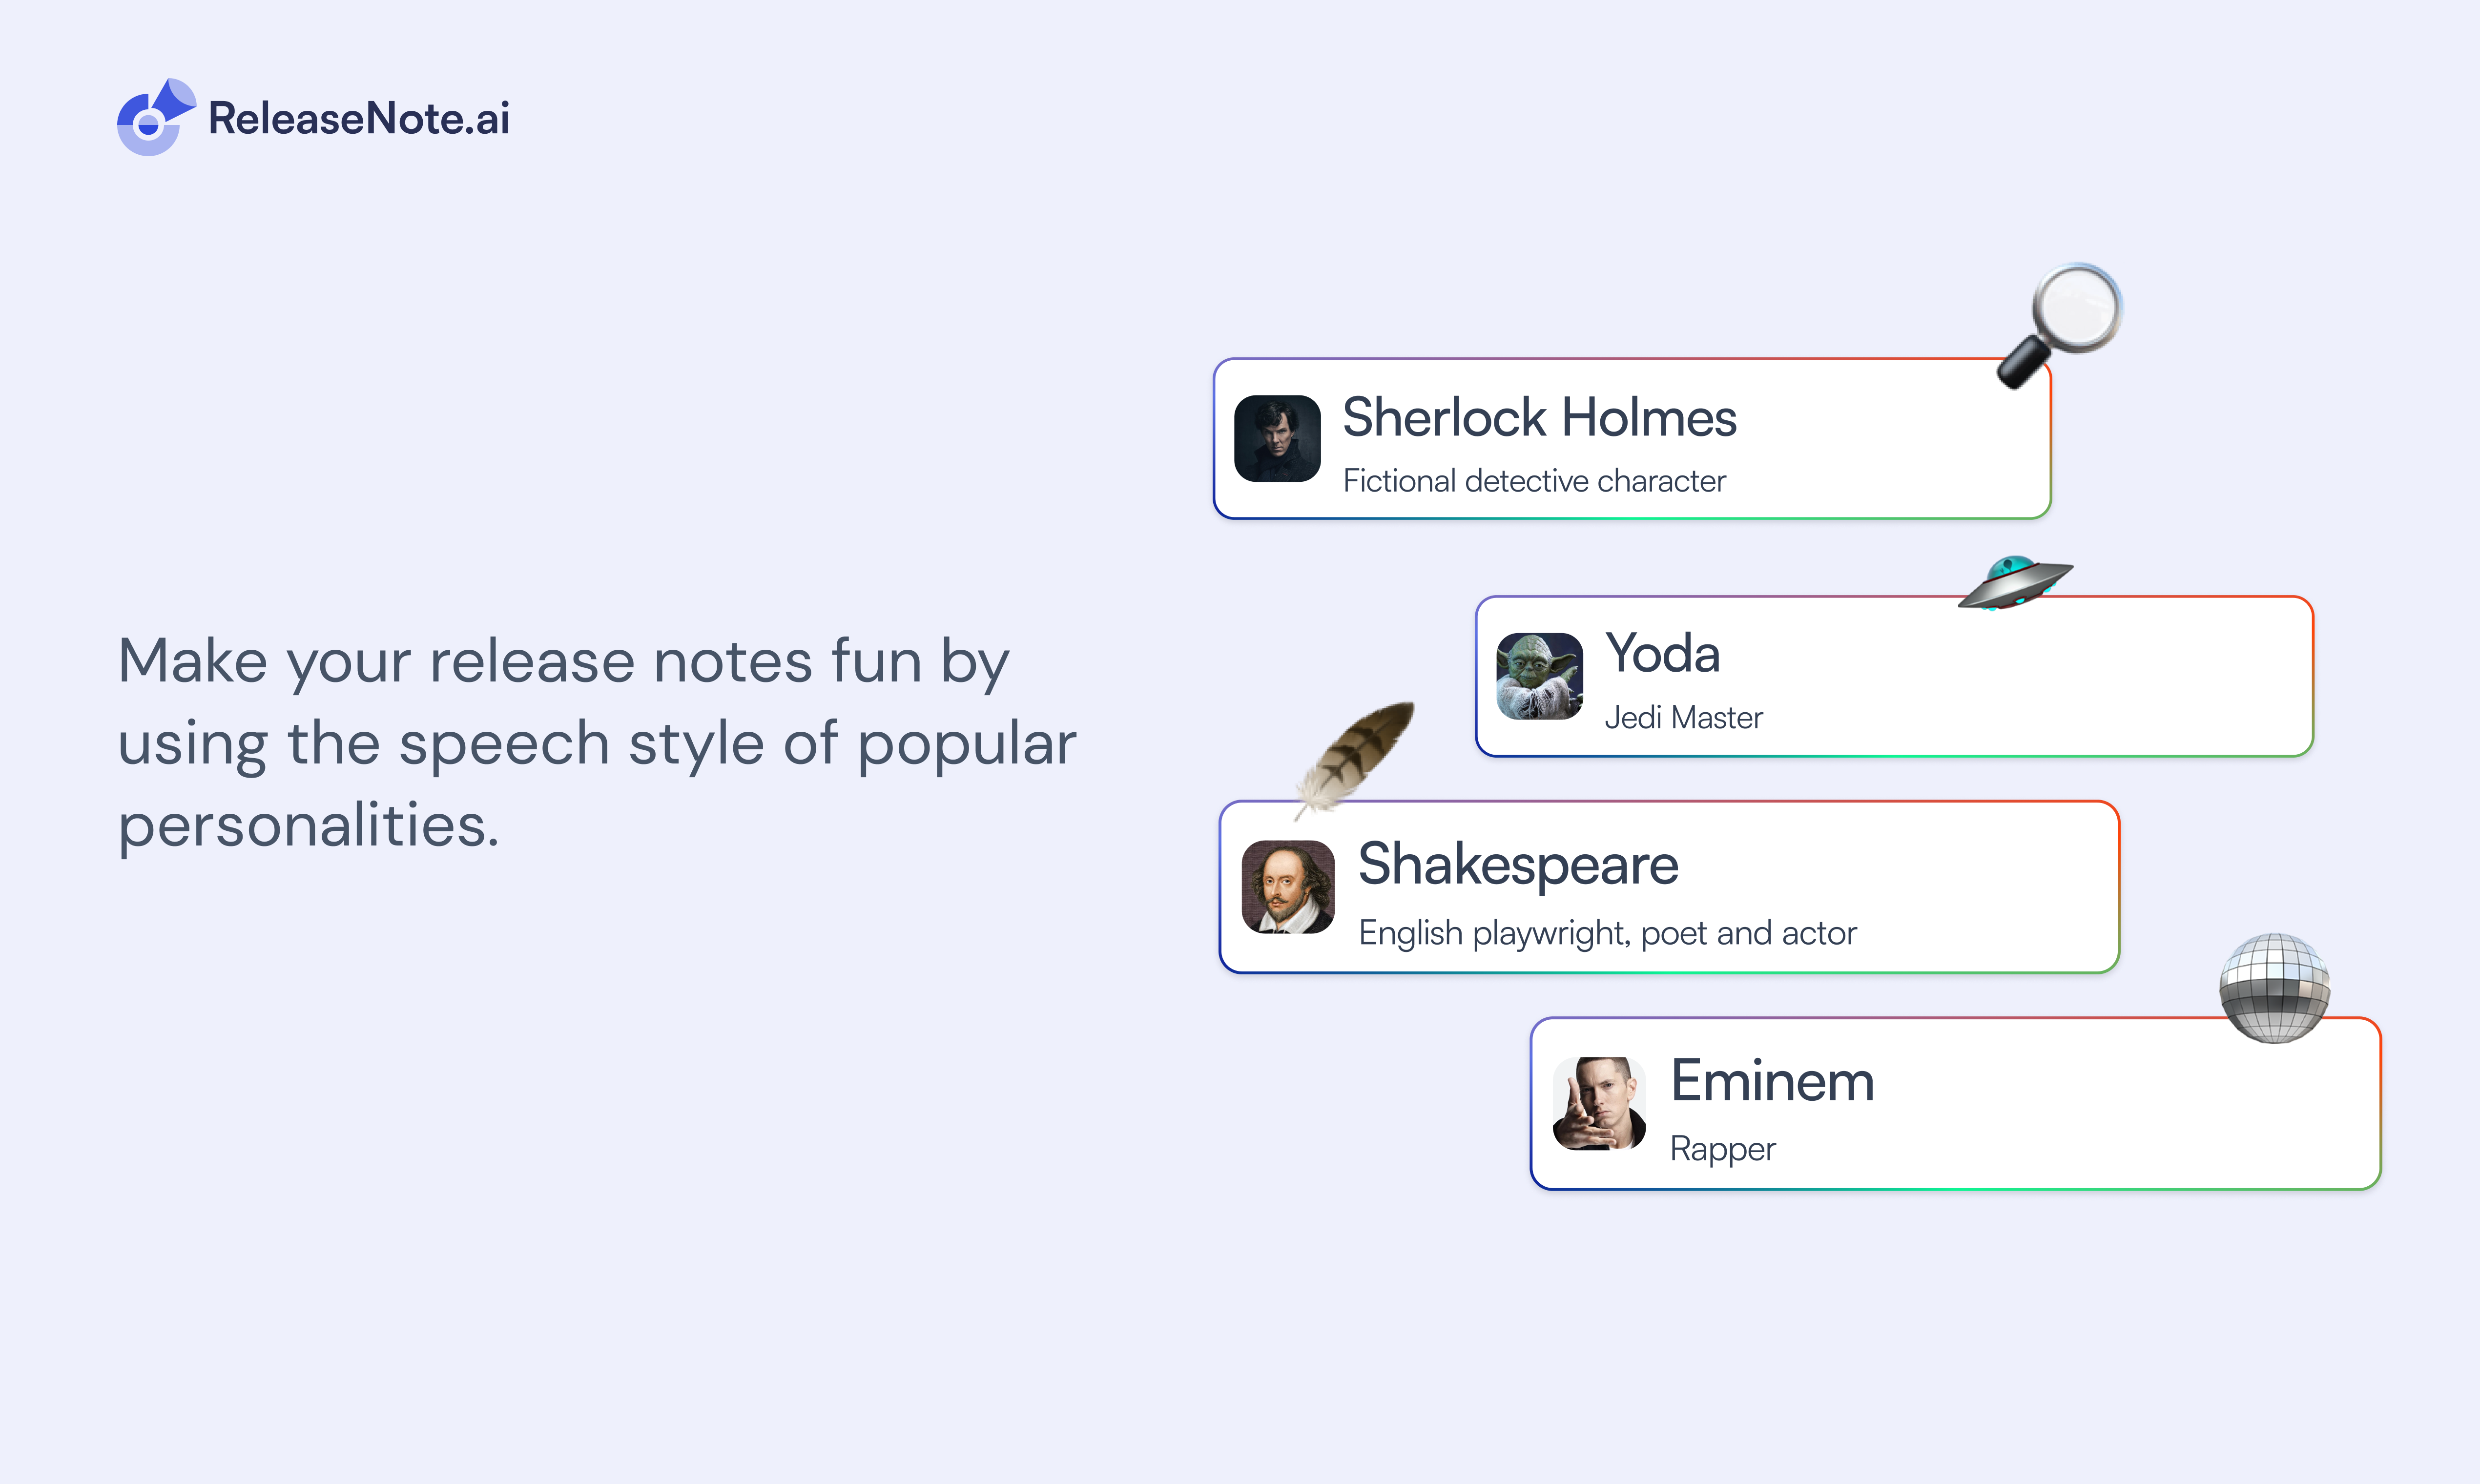2480x1484 pixels.
Task: Click the 'Rapper' subtitle text
Action: (x=1723, y=1149)
